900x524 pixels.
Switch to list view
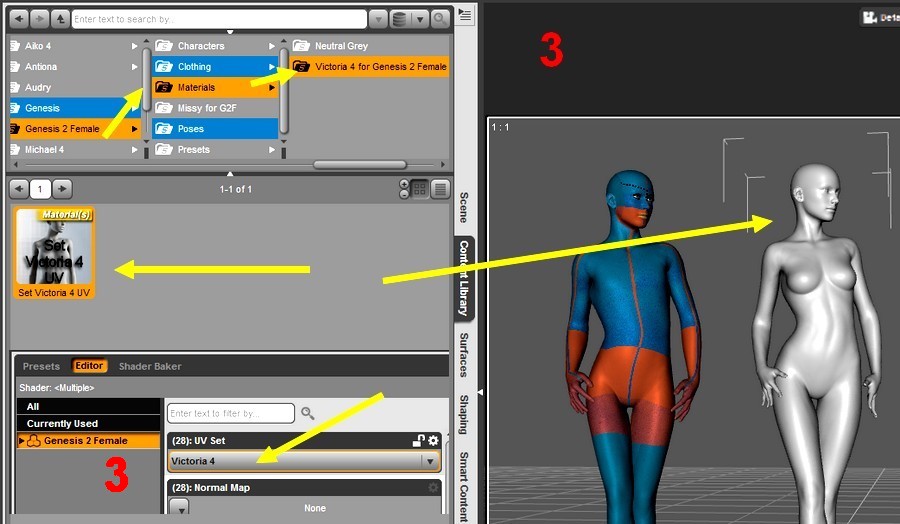(x=440, y=189)
